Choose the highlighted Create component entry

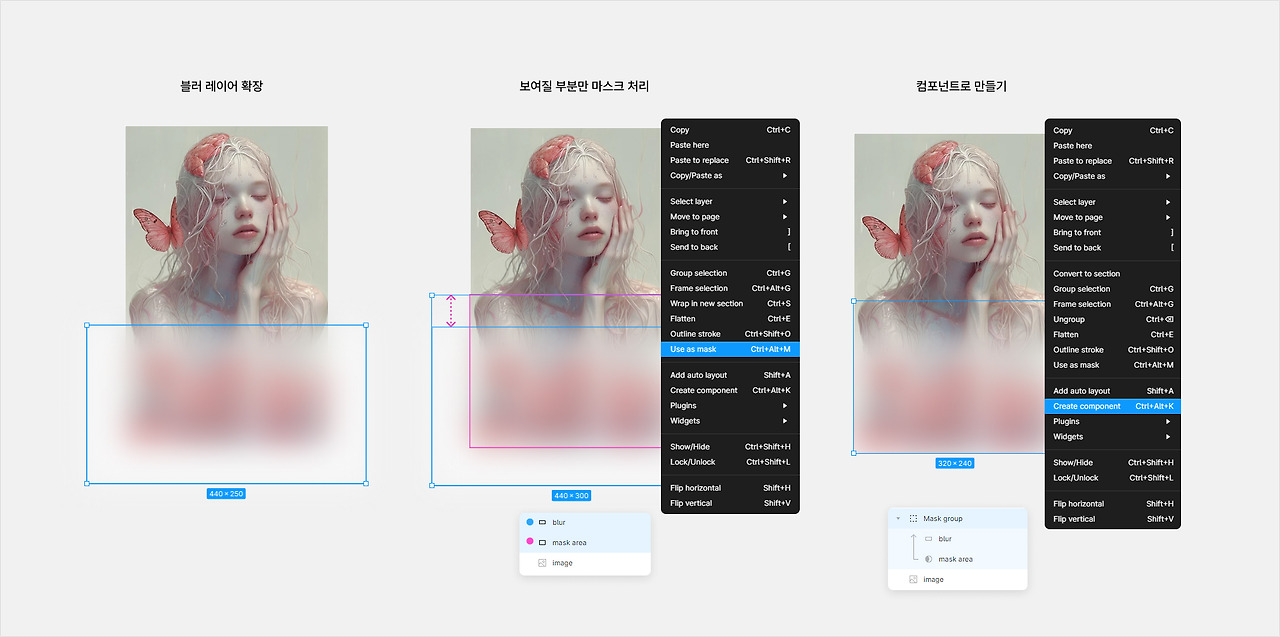click(x=1113, y=406)
